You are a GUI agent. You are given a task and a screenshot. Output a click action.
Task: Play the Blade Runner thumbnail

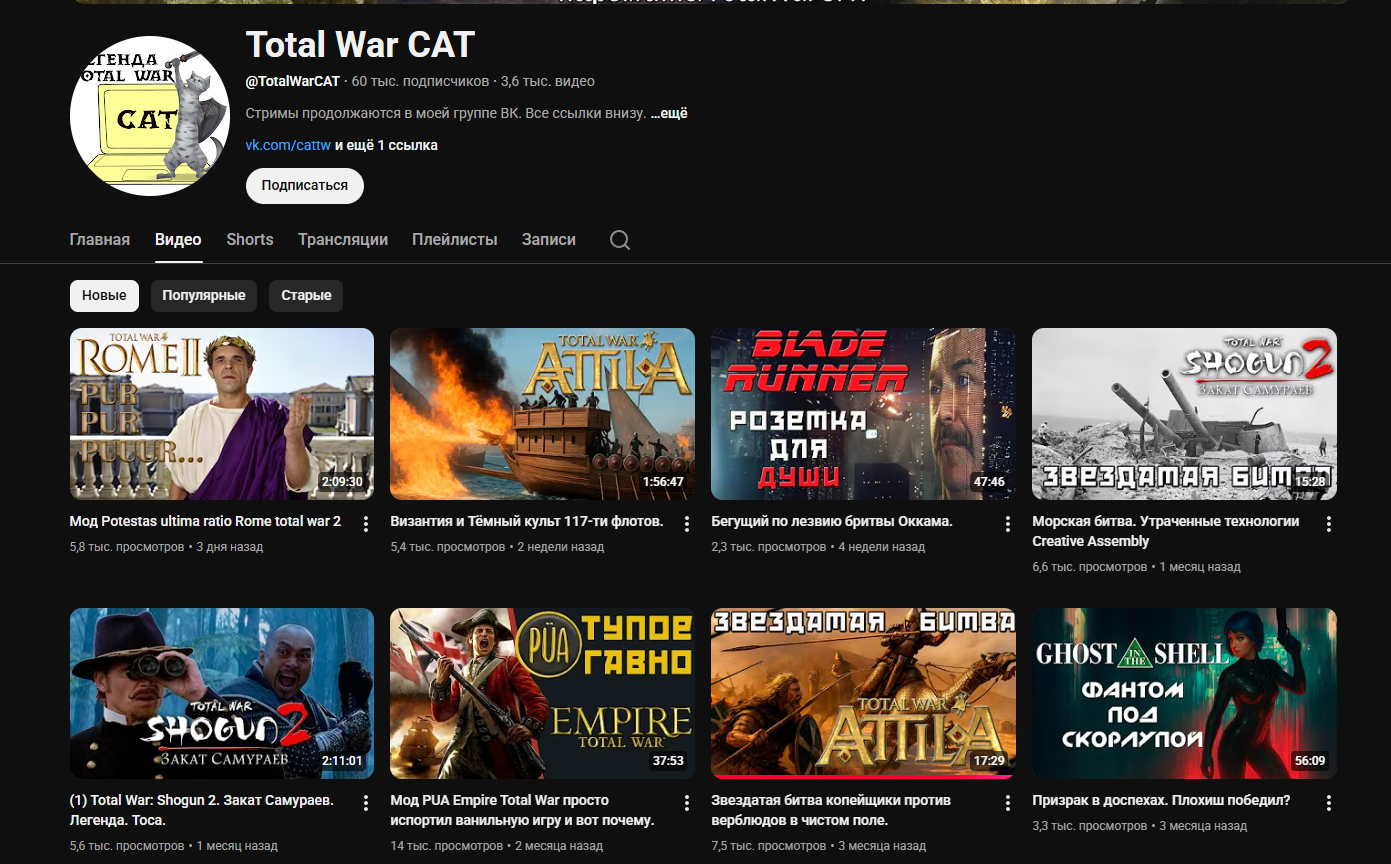coord(863,414)
